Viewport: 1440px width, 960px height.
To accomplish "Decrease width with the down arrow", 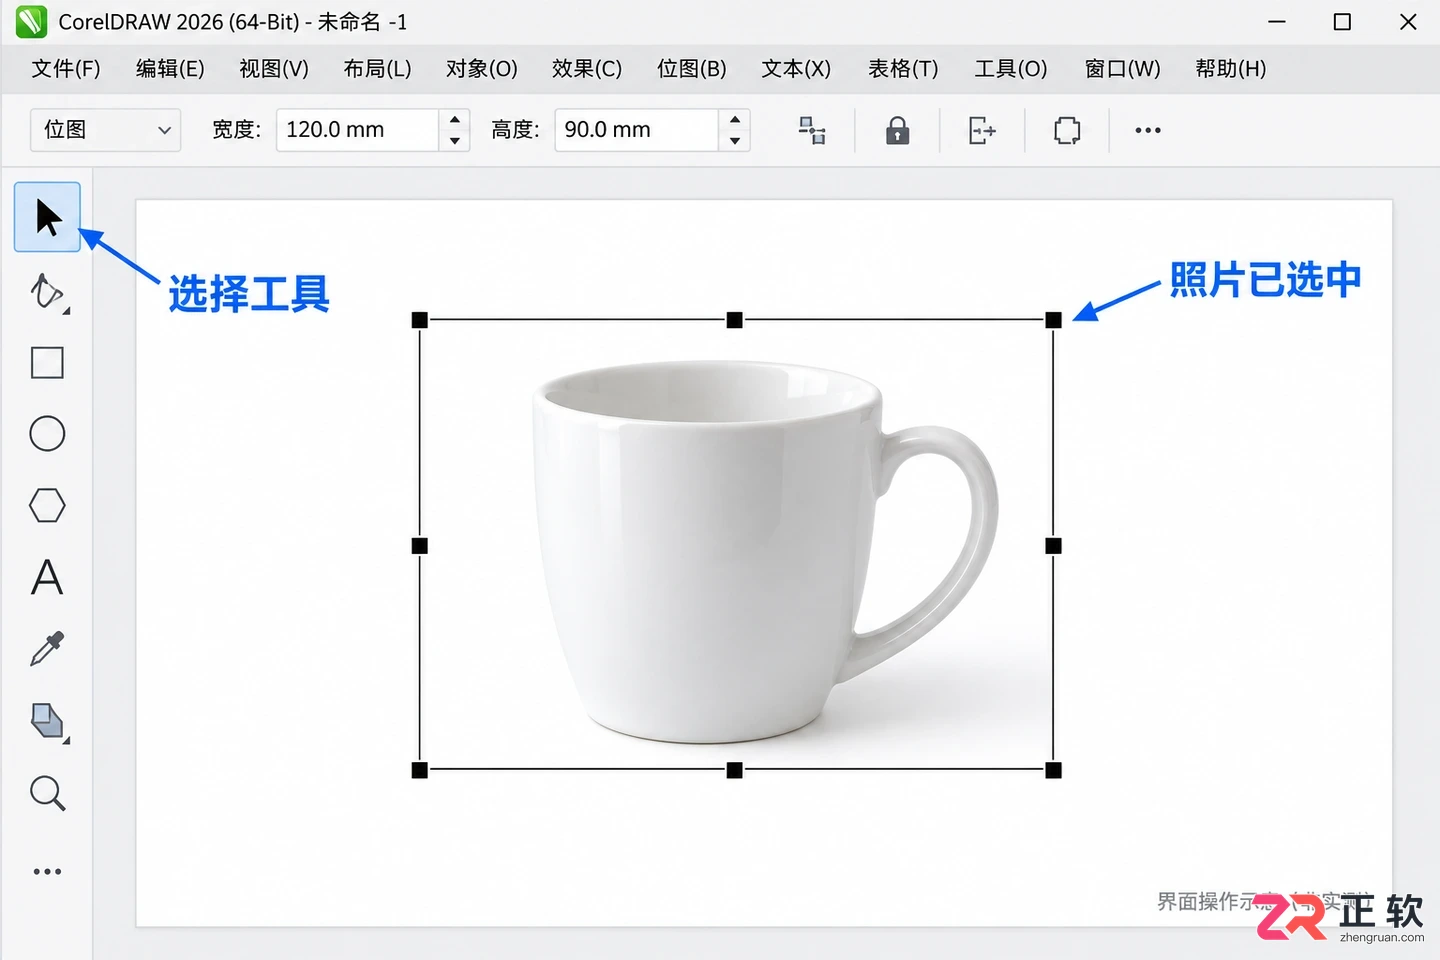I will 455,141.
